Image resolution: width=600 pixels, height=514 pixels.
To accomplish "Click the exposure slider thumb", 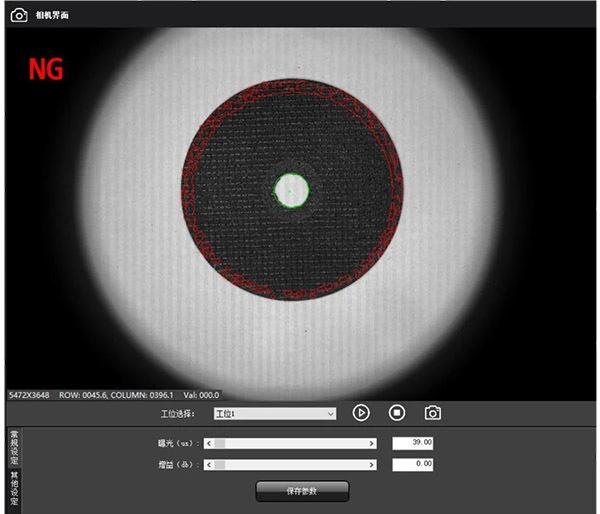I will click(220, 444).
